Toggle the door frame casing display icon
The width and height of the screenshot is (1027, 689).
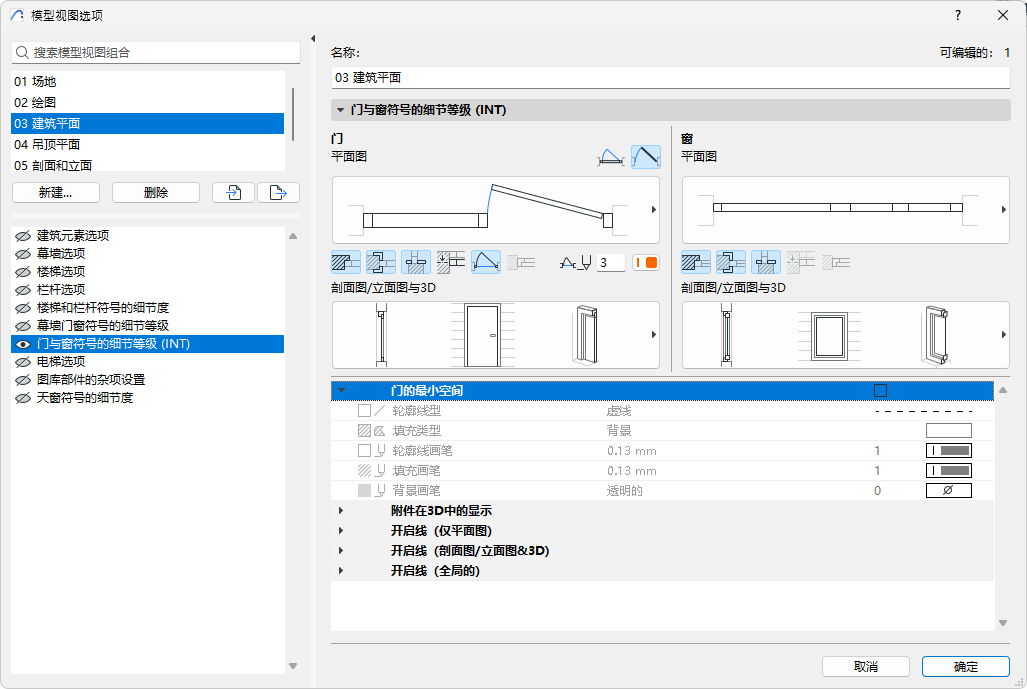(x=381, y=263)
